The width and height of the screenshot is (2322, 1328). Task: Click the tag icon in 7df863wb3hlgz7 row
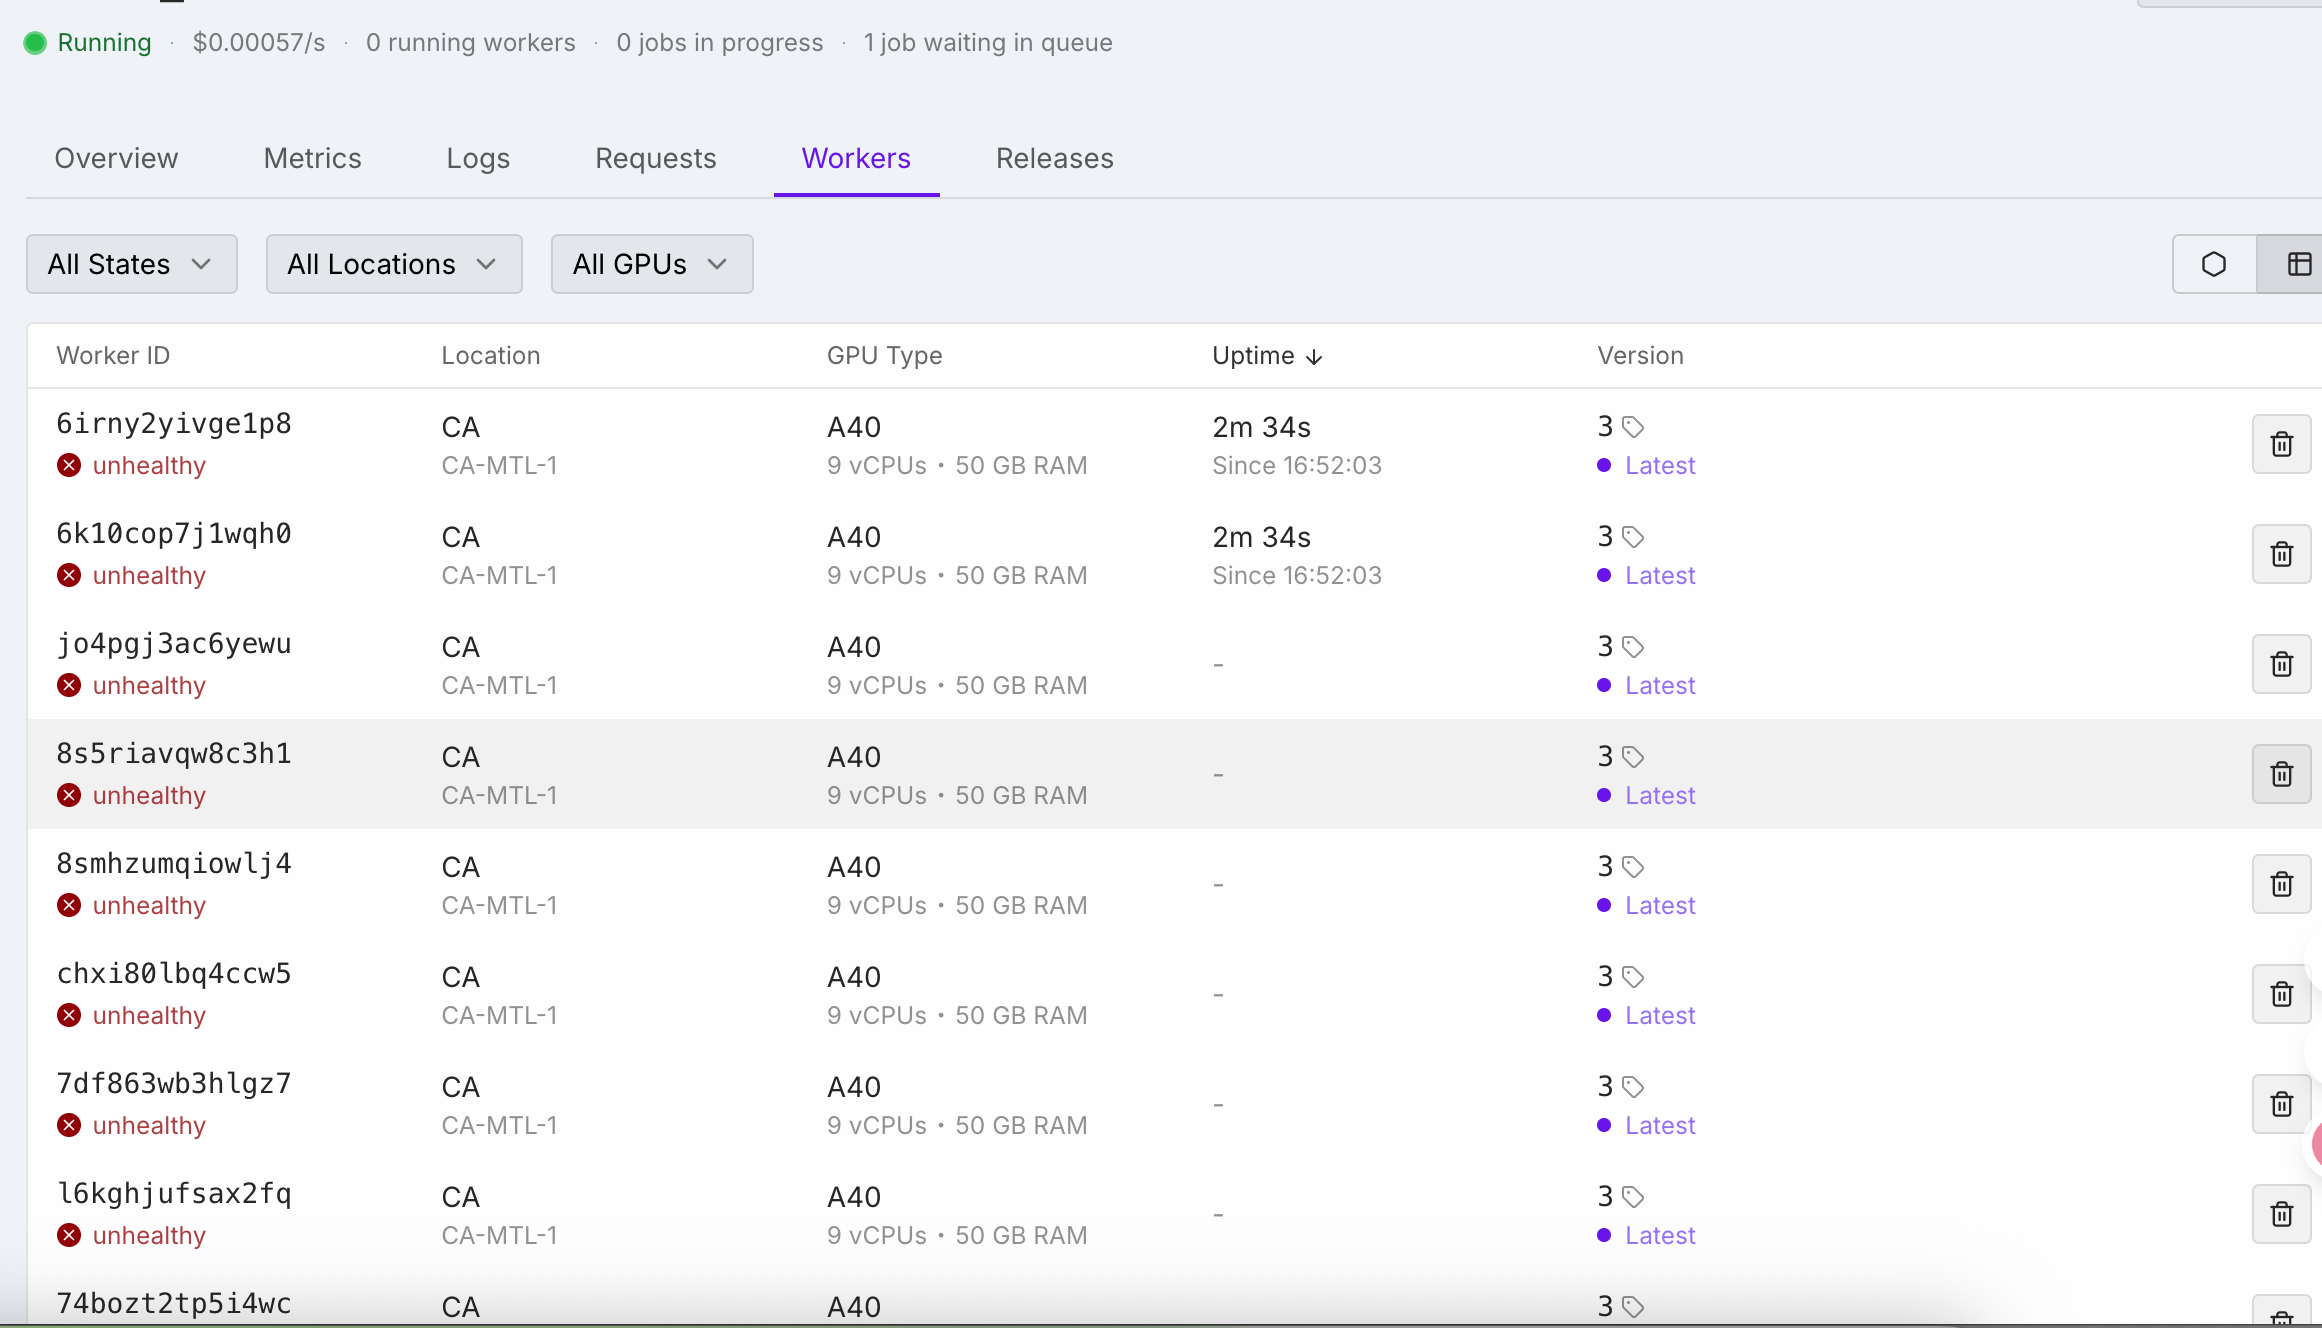point(1633,1087)
